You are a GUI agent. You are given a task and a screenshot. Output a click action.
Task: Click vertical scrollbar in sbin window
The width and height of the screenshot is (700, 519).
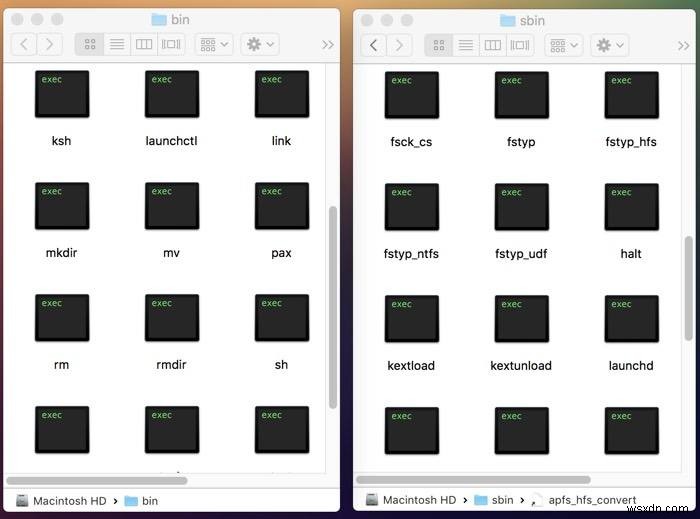[x=688, y=289]
